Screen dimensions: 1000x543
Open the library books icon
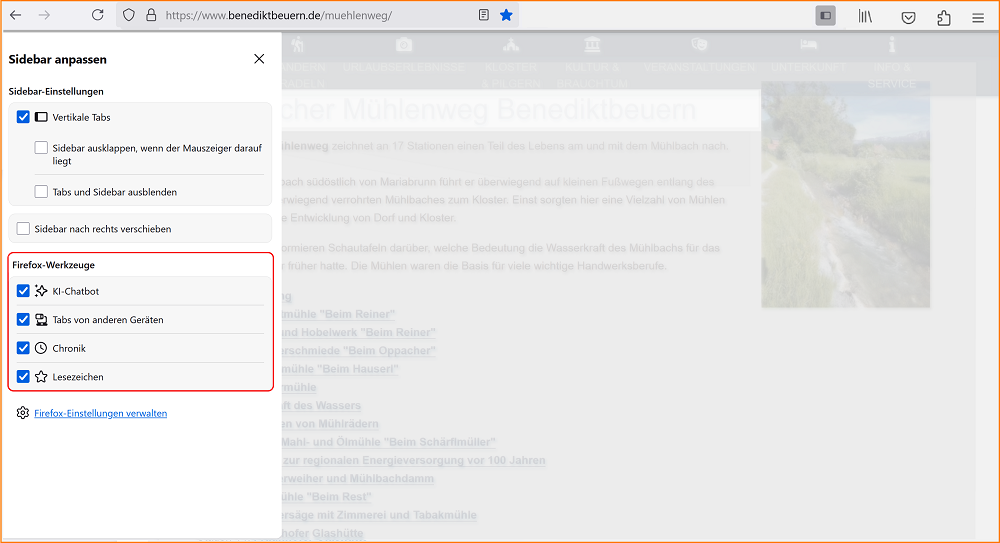[x=865, y=17]
